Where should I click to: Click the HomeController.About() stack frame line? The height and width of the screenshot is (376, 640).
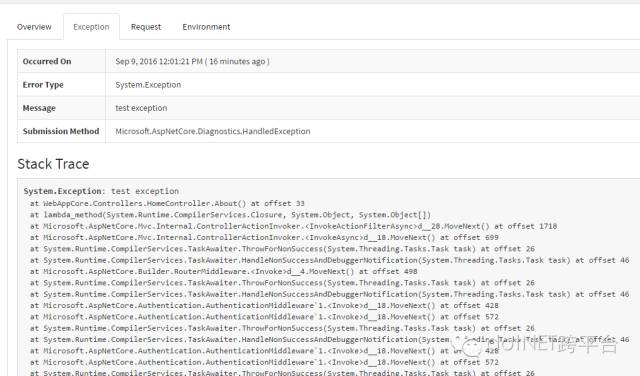click(x=167, y=203)
